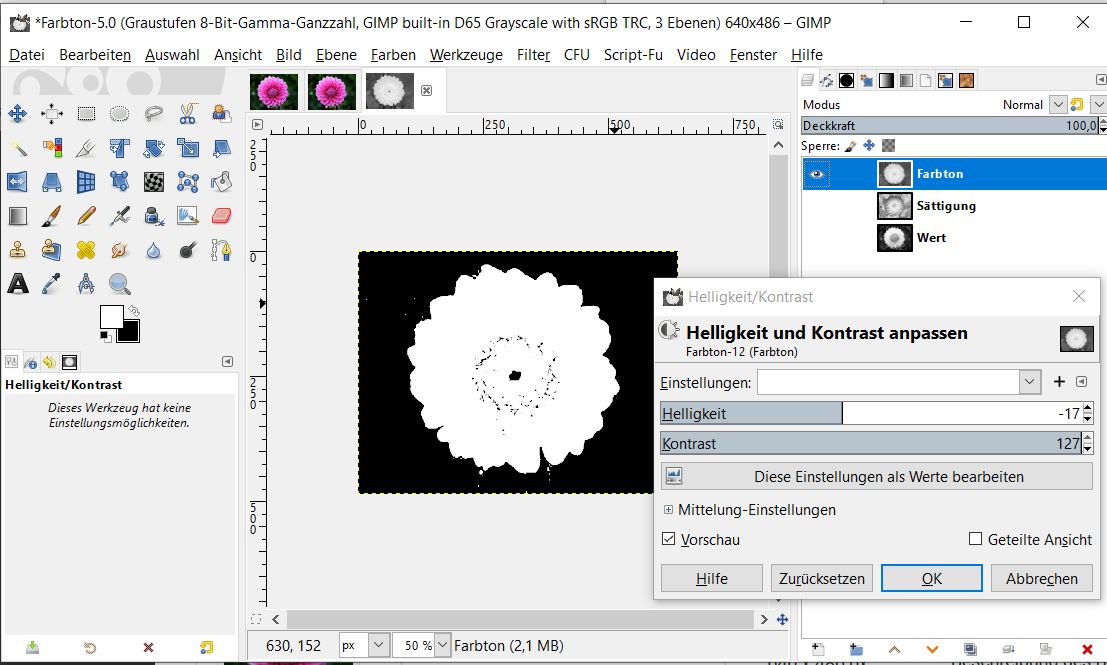
Task: Uncheck the Vorschau checkbox
Action: coord(669,539)
